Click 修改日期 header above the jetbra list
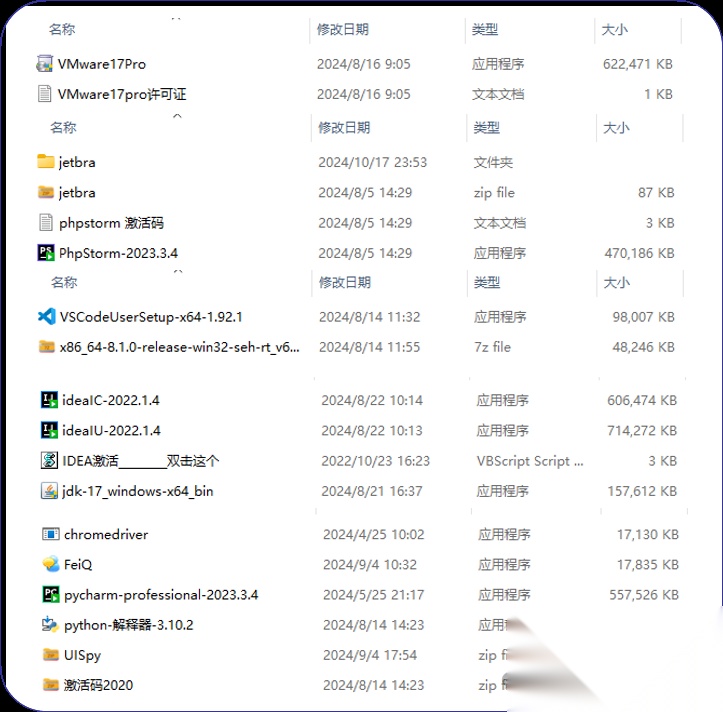Screen dimensions: 723x712 pyautogui.click(x=344, y=127)
